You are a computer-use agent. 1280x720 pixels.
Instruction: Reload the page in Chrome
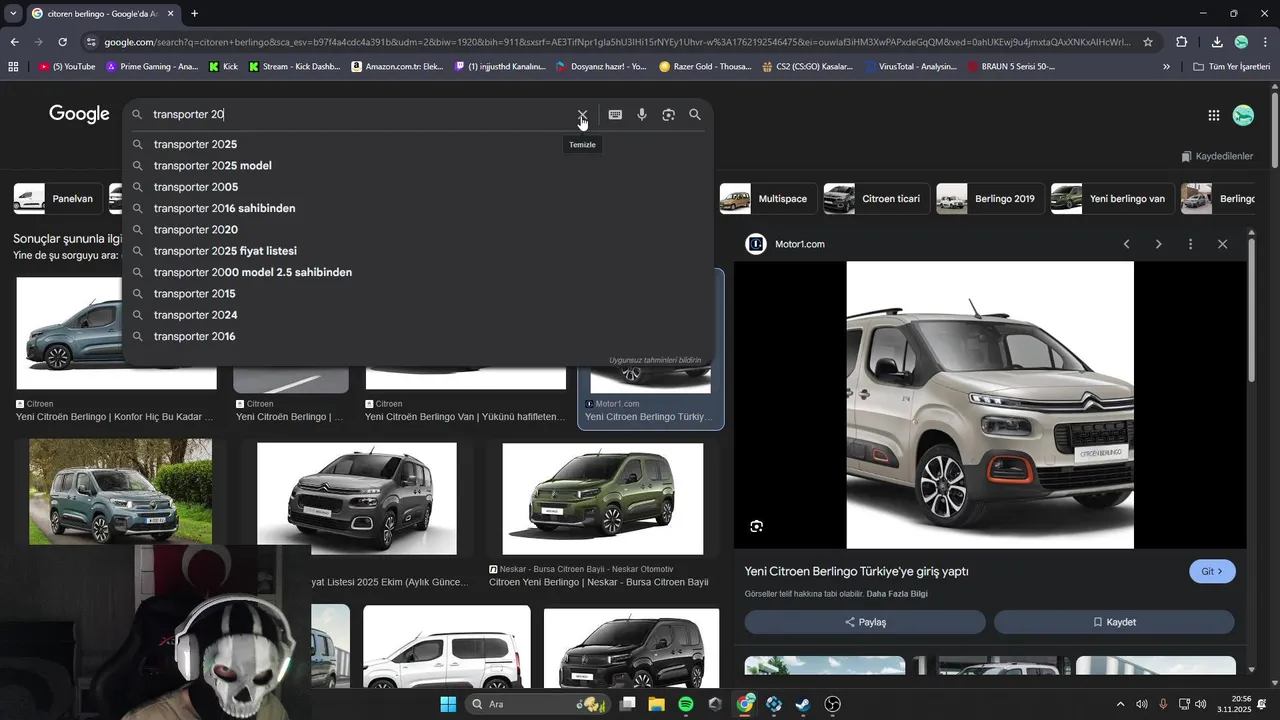click(x=62, y=42)
